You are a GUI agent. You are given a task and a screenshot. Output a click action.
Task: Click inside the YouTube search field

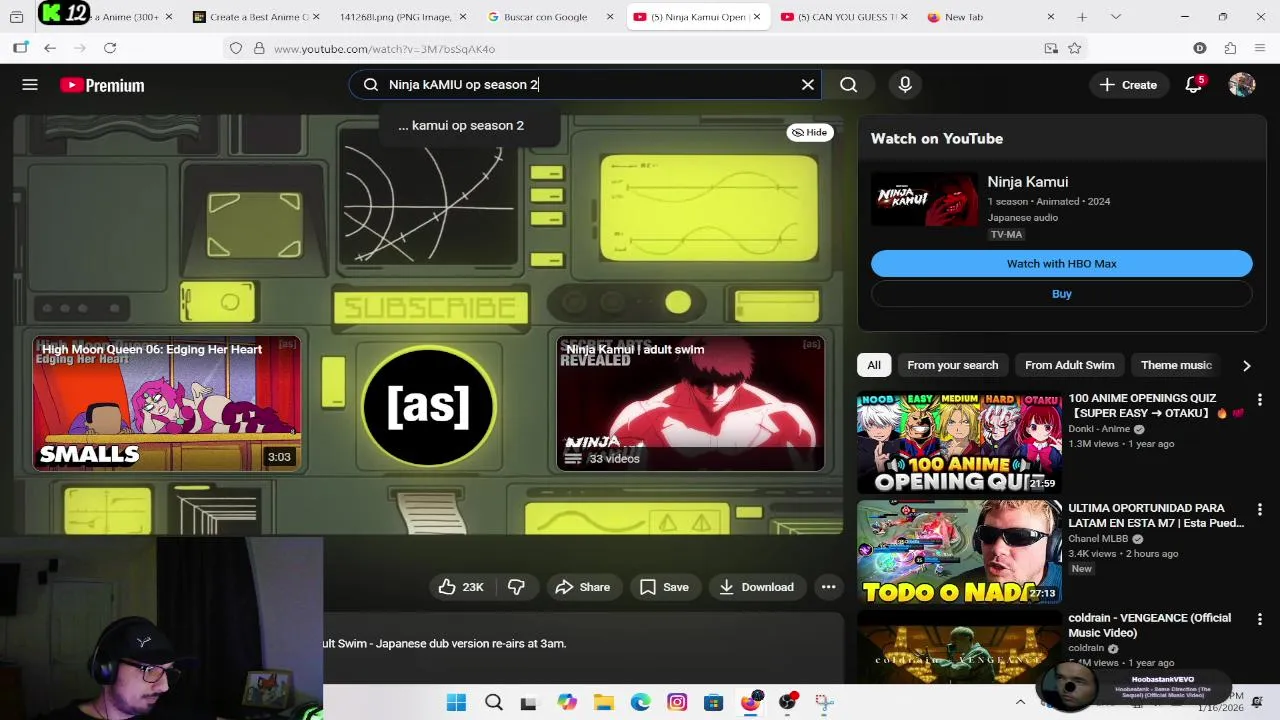tap(585, 85)
